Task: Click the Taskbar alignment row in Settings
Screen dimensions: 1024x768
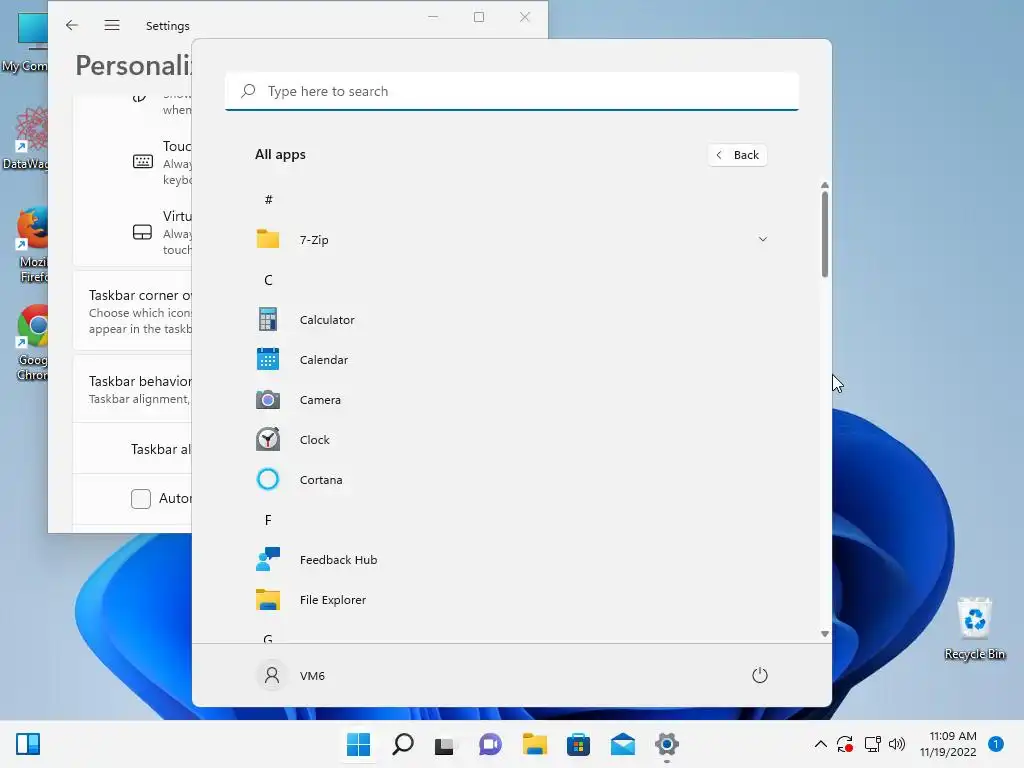Action: tap(133, 449)
